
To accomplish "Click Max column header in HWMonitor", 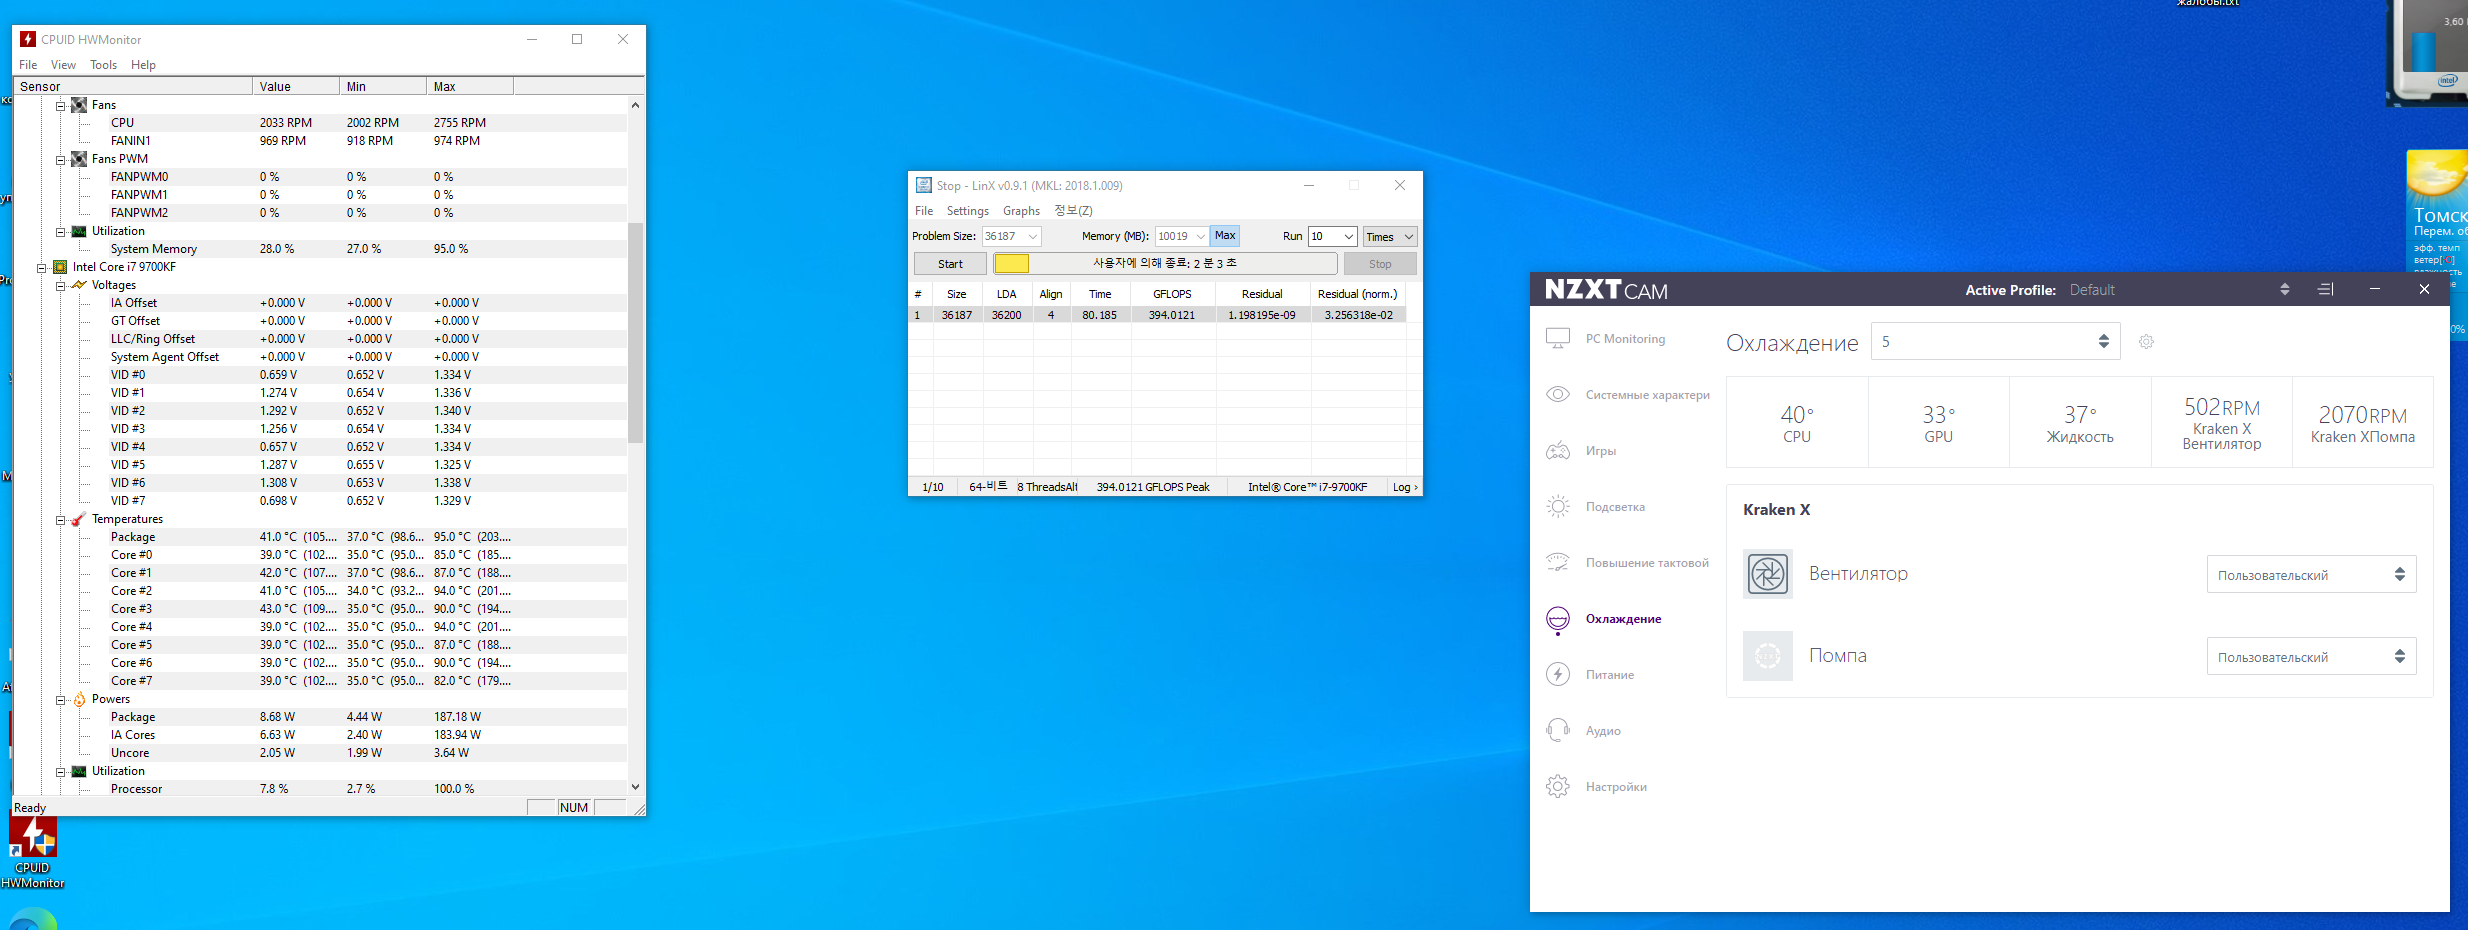I will [469, 87].
